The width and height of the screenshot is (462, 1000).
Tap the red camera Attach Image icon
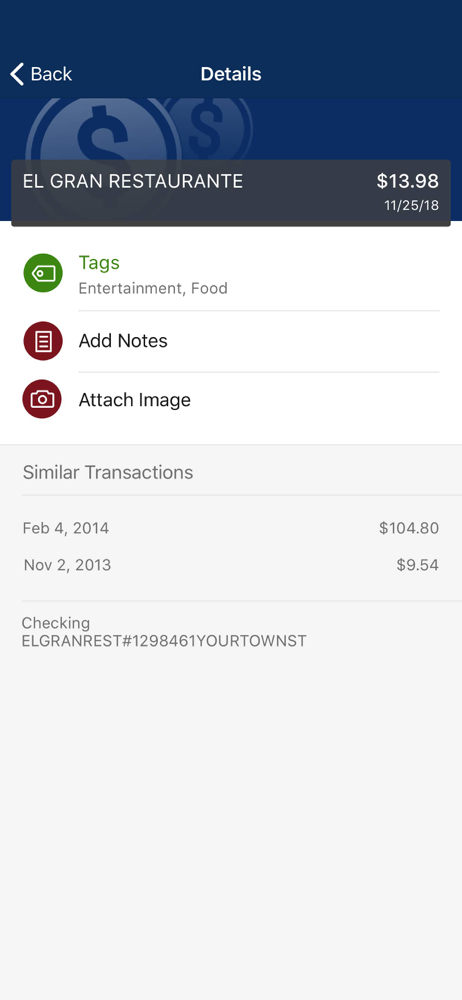pos(43,400)
